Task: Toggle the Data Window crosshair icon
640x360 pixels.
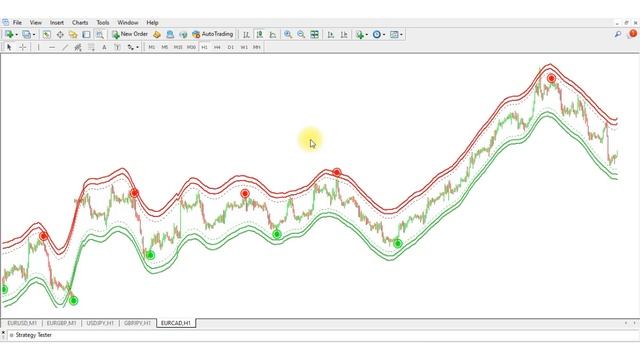Action: click(60, 35)
